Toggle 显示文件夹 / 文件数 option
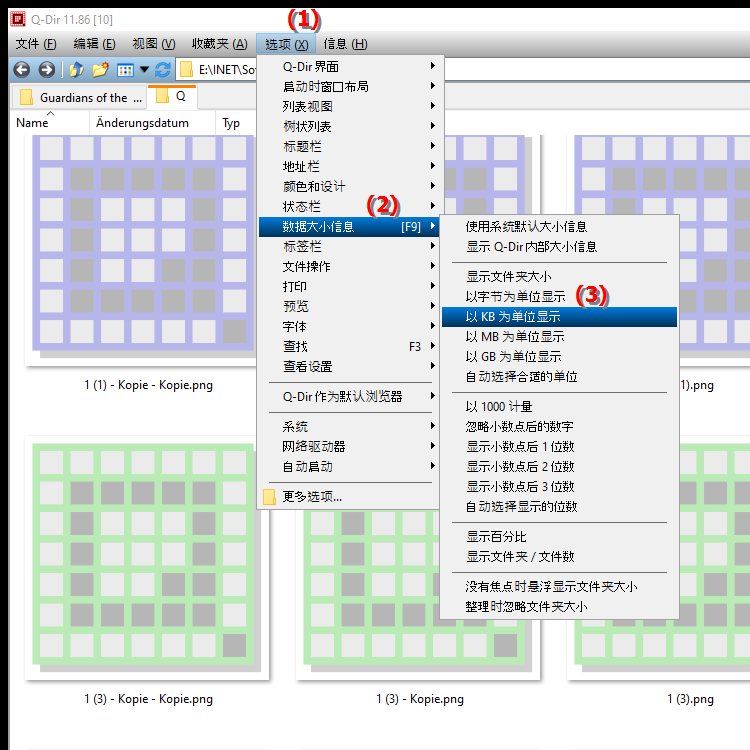Viewport: 750px width, 750px height. pyautogui.click(x=559, y=557)
